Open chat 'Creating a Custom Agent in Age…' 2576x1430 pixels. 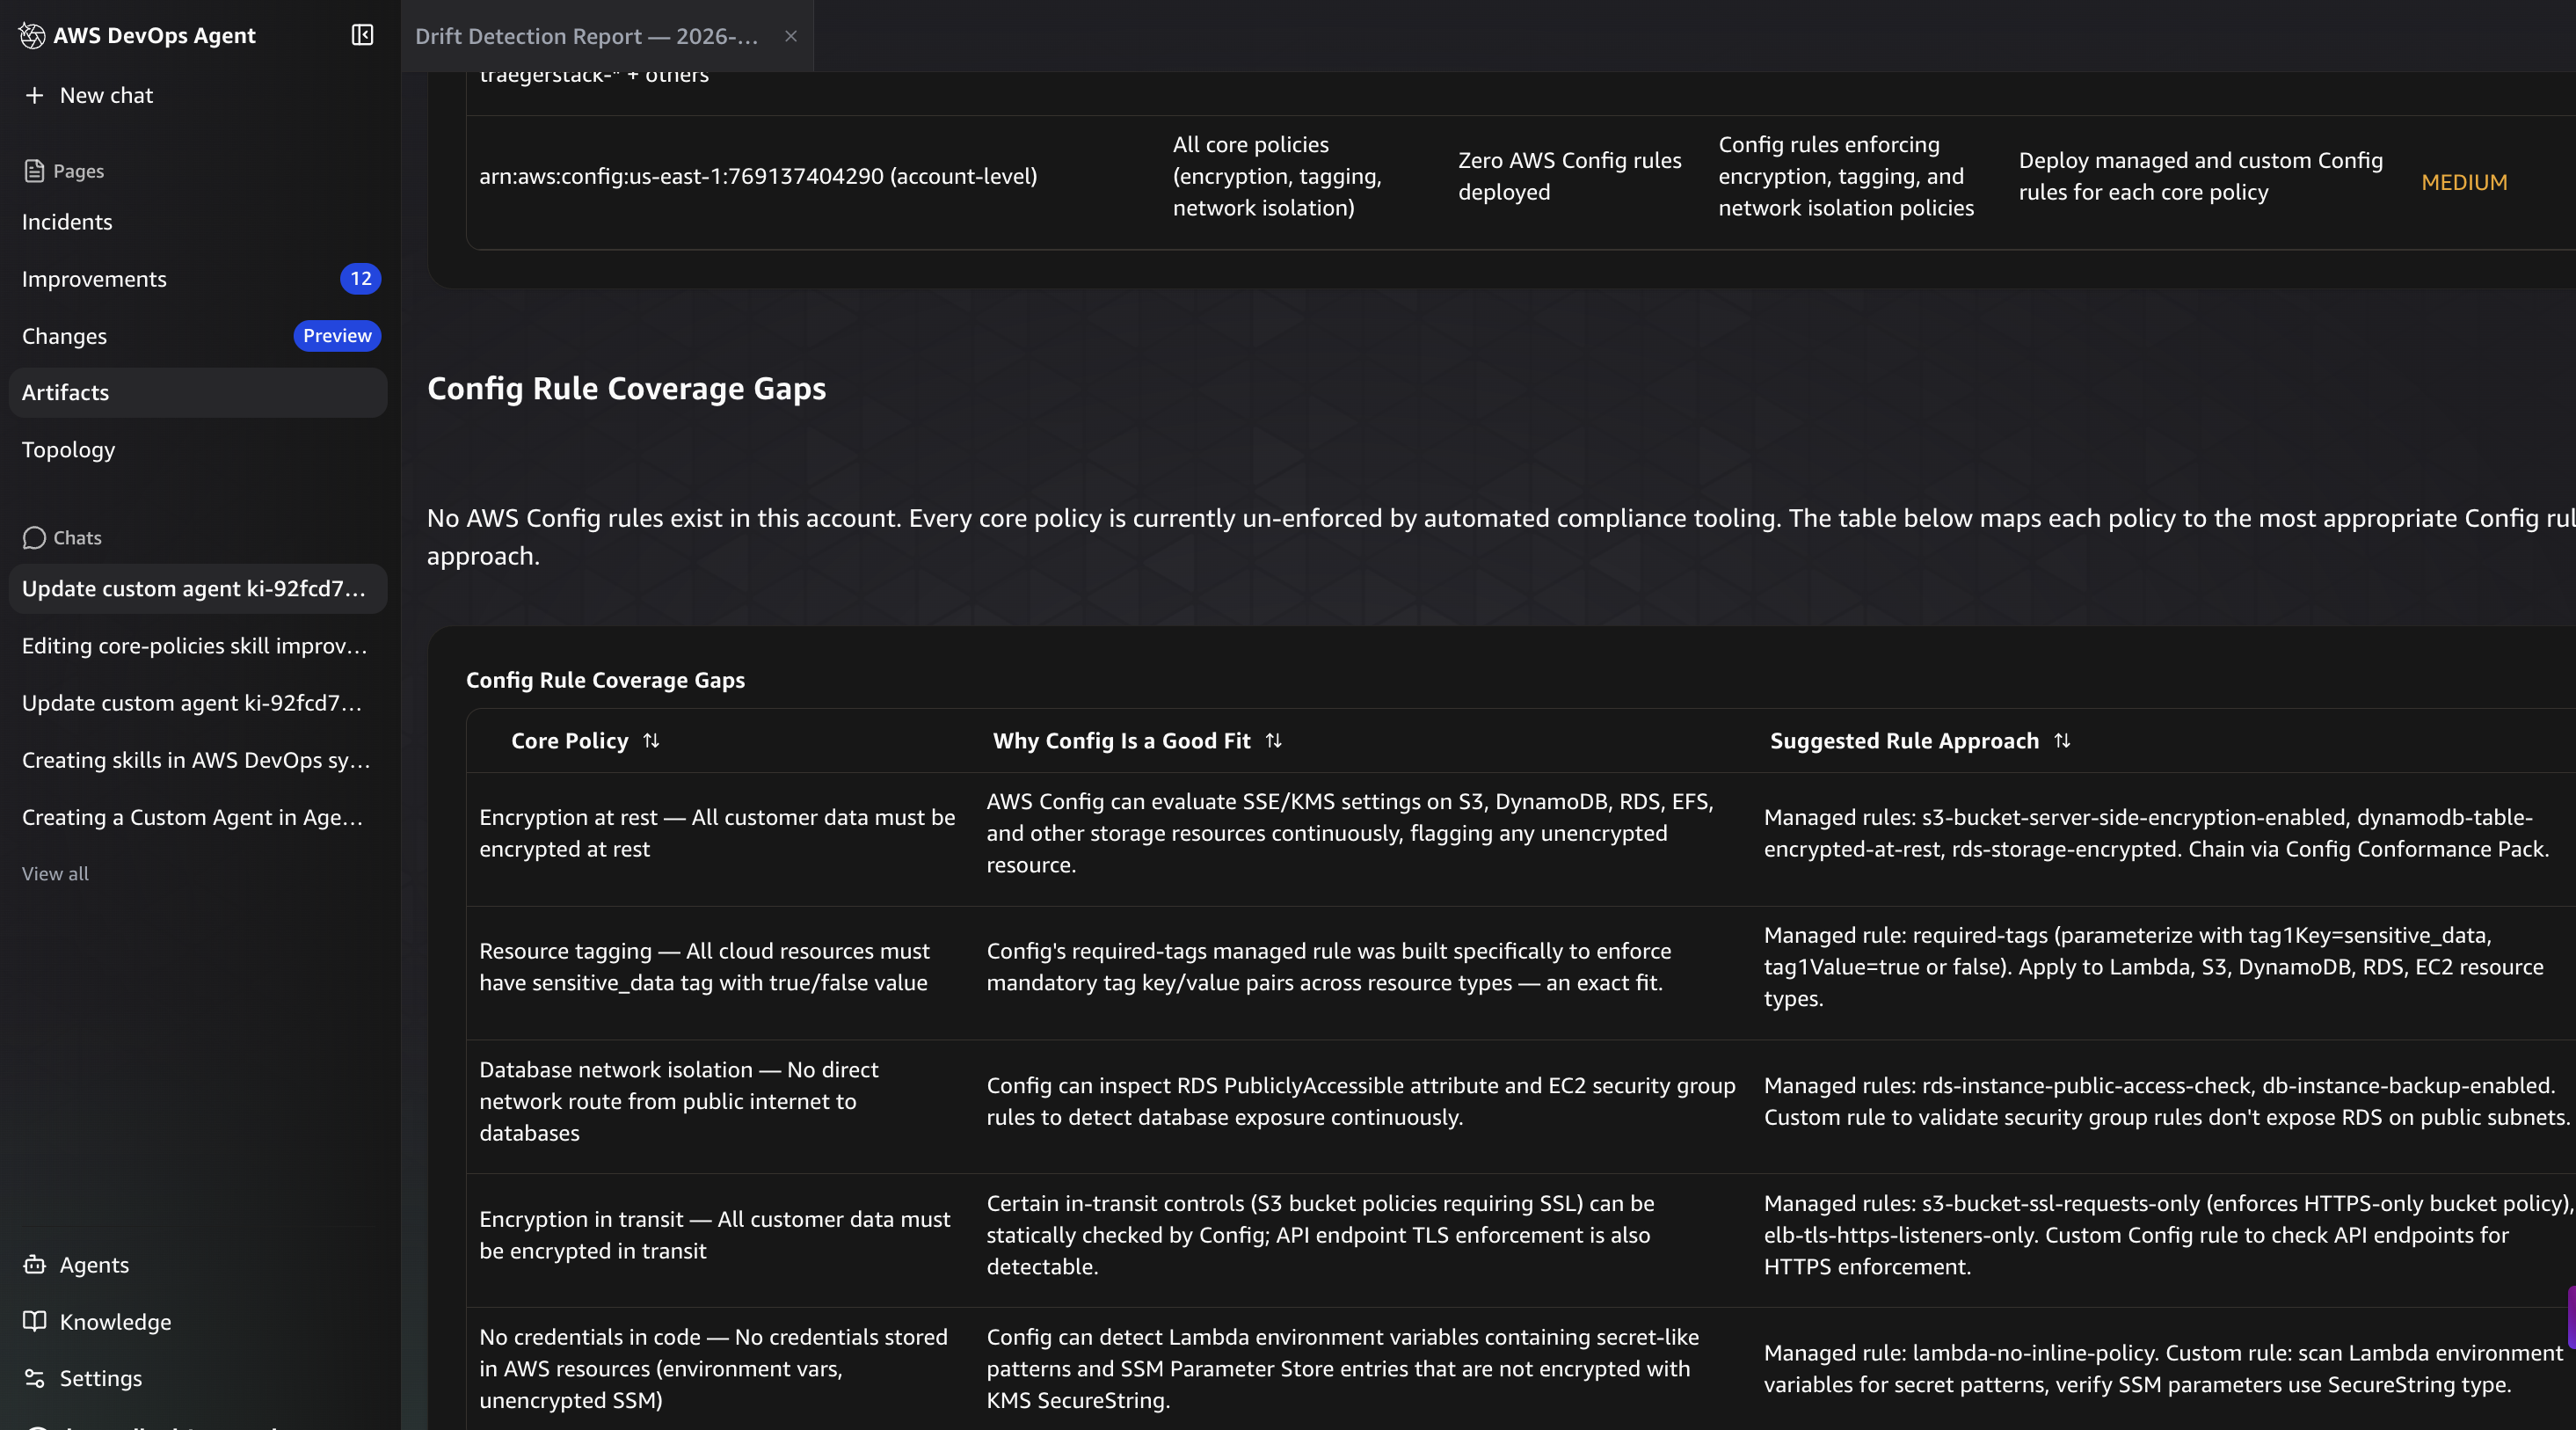pos(198,817)
